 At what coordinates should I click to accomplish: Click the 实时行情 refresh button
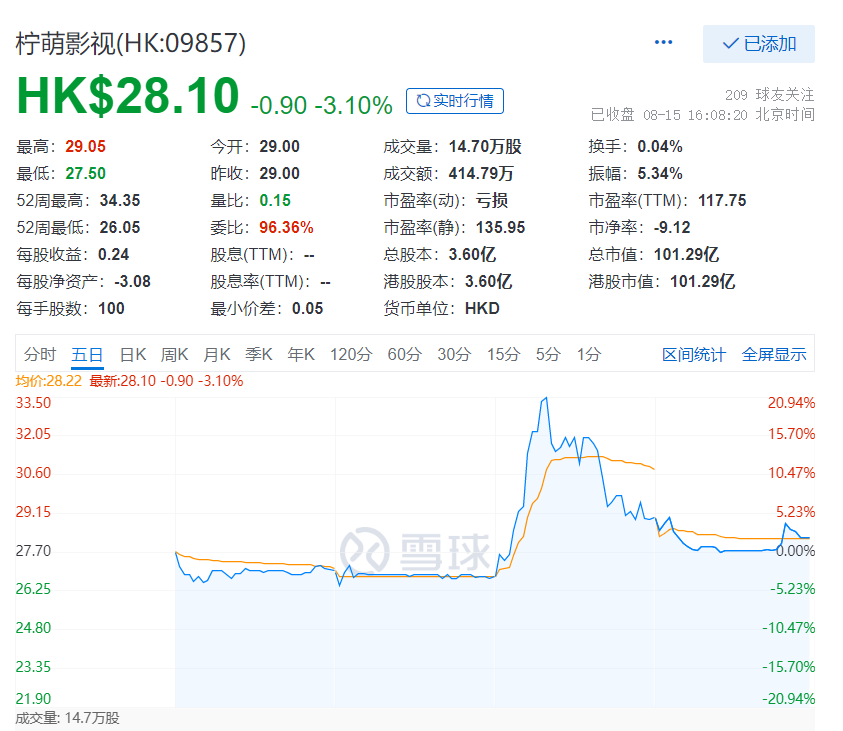(x=455, y=101)
